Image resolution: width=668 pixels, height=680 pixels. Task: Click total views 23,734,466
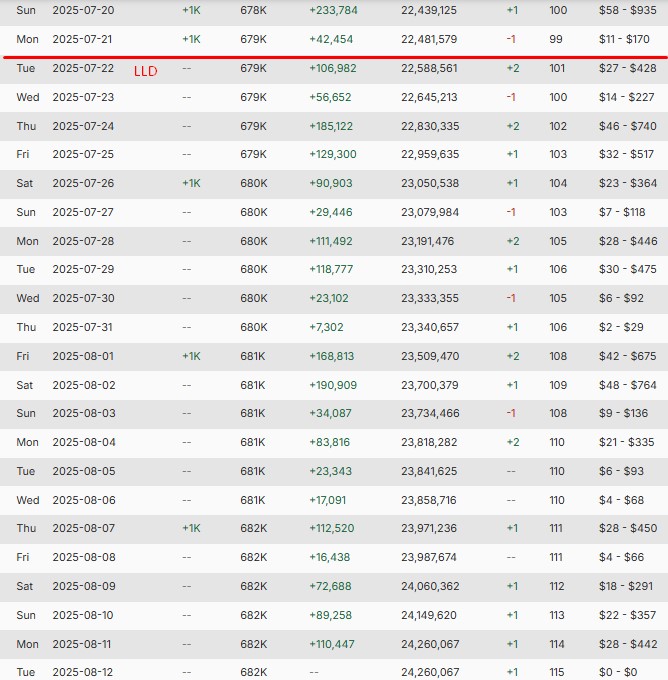[430, 413]
